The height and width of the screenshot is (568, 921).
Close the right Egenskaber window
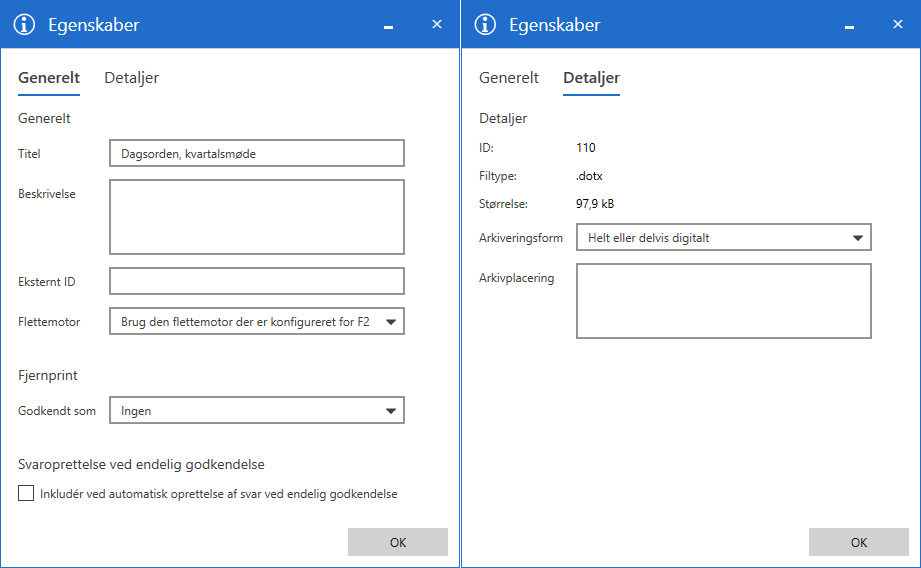click(898, 24)
